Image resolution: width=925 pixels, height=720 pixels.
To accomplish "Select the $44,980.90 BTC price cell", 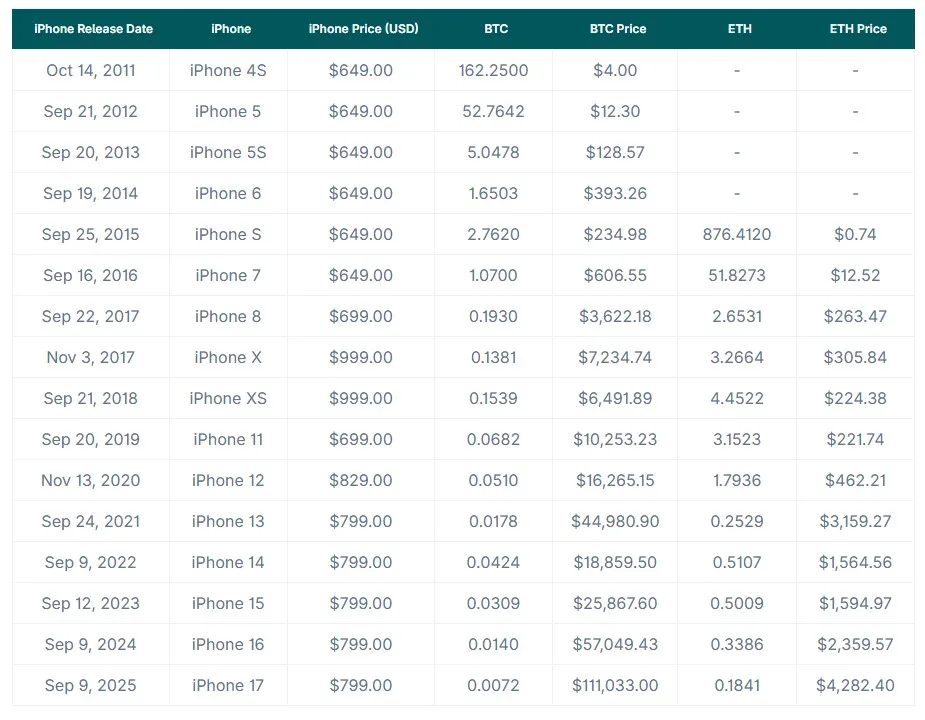I will pos(615,522).
